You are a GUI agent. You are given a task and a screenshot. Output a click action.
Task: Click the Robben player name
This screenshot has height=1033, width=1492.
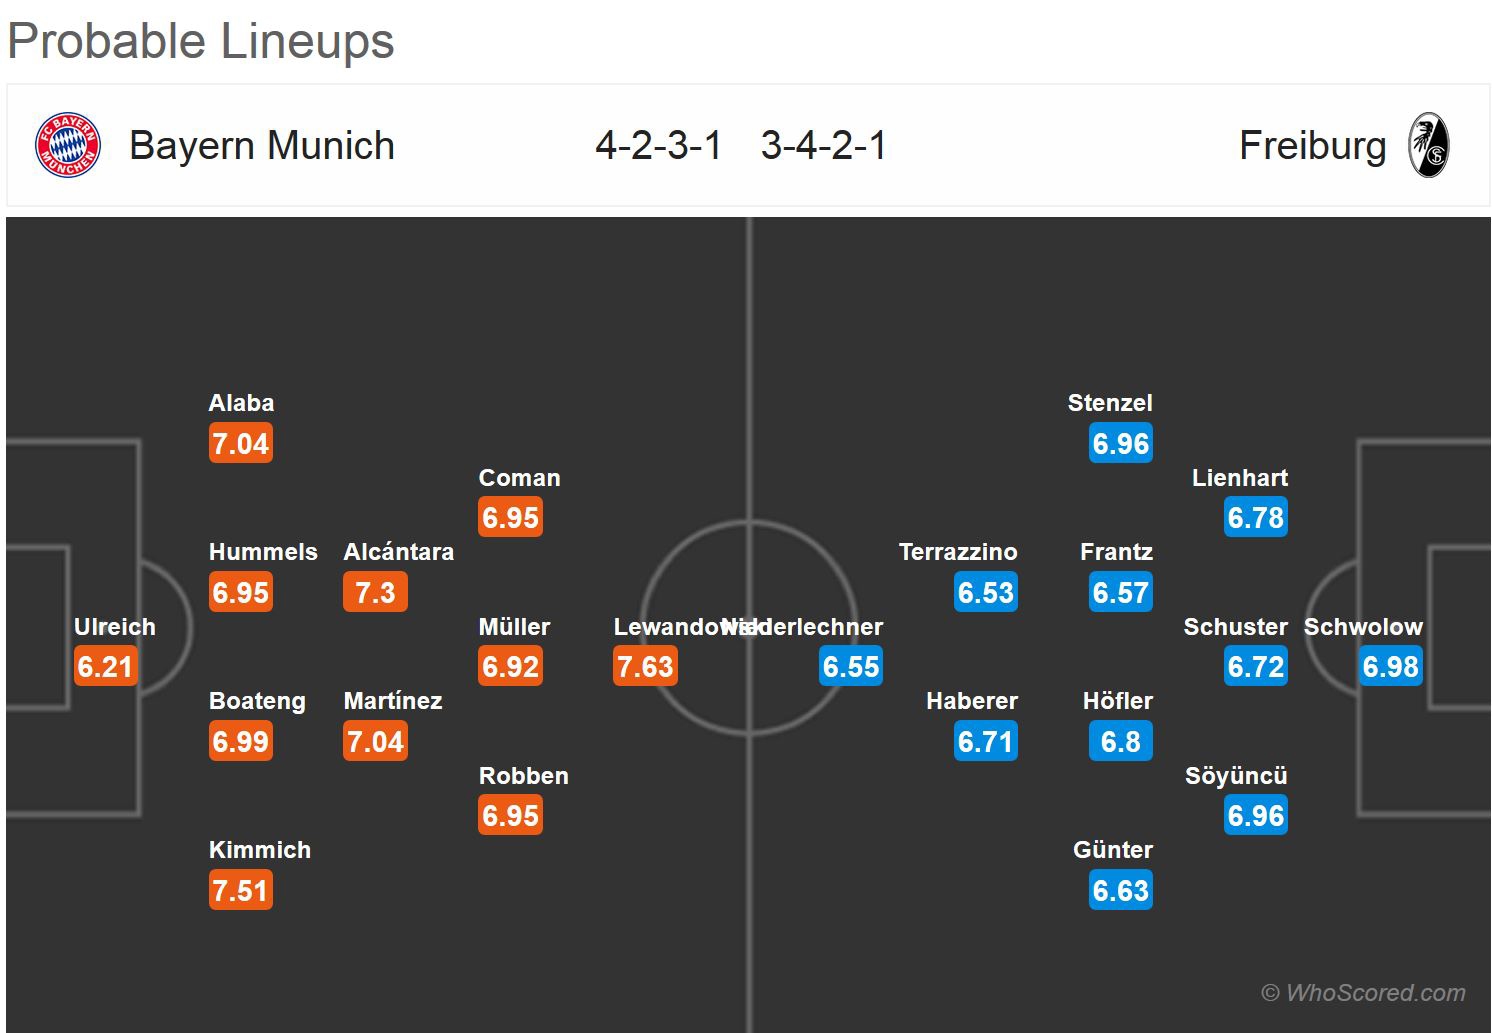point(523,776)
